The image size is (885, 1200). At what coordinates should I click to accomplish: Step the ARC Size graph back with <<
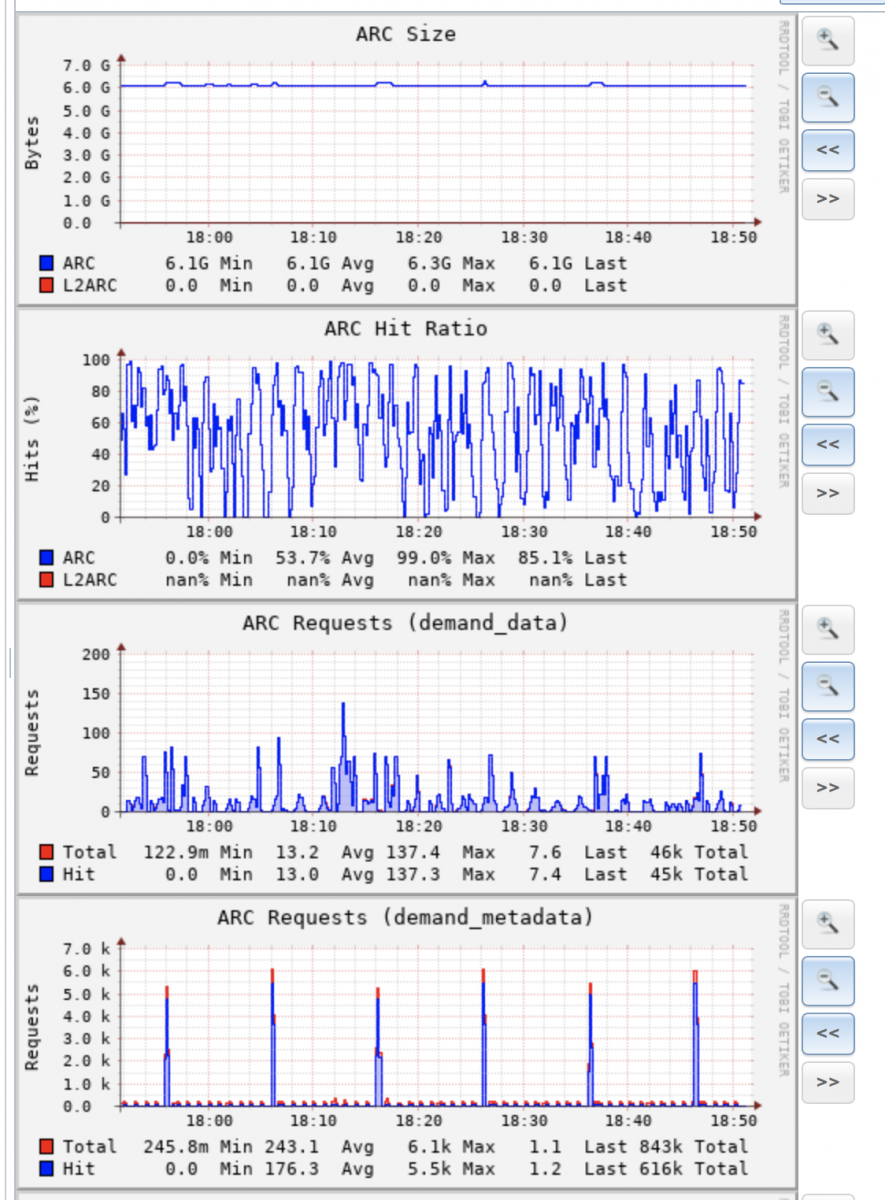(x=827, y=150)
